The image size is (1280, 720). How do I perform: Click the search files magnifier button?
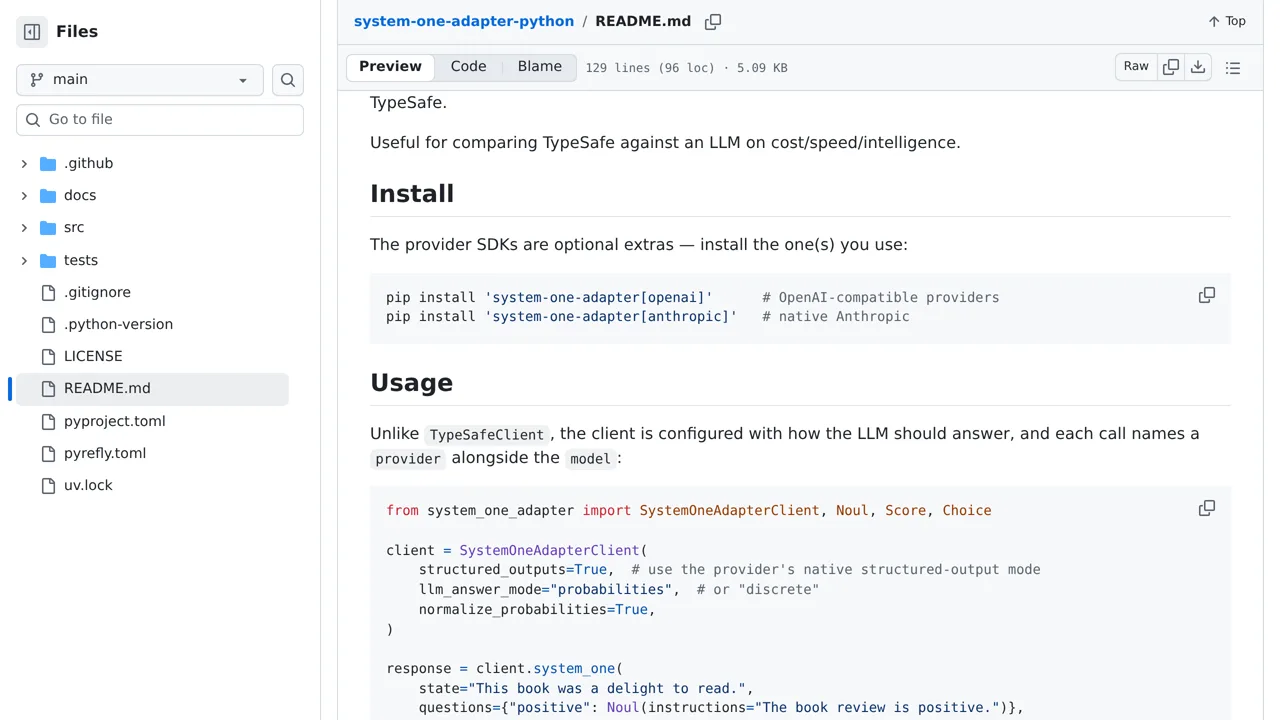(x=288, y=80)
